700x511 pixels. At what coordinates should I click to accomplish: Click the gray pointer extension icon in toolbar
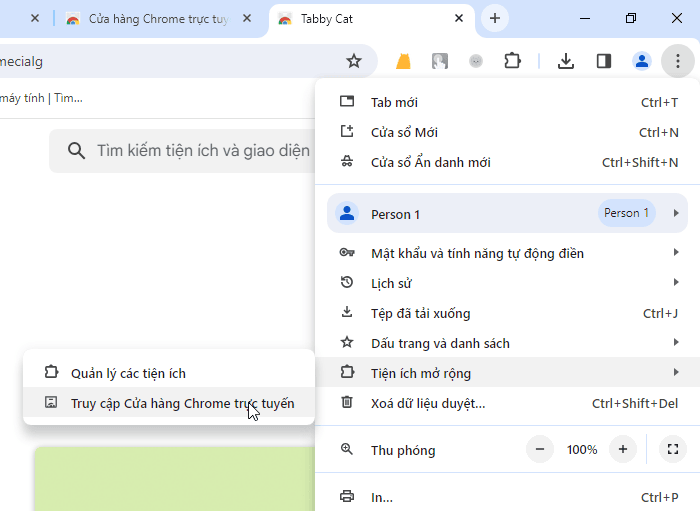[440, 61]
